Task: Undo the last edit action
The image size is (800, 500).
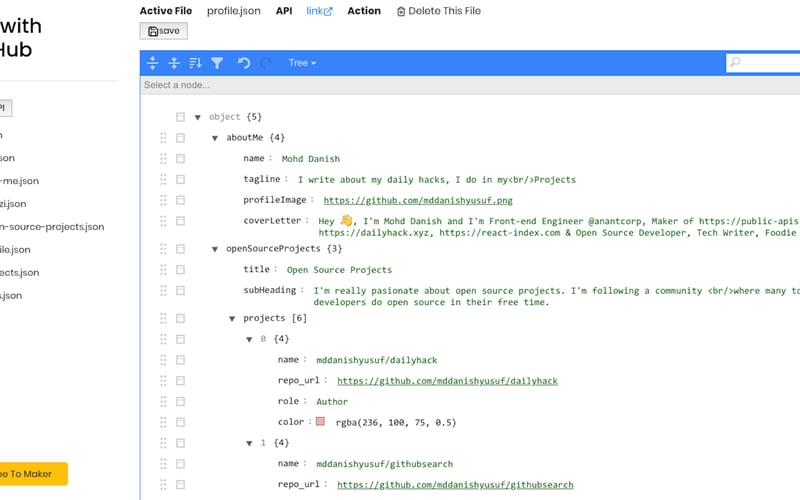Action: 244,63
